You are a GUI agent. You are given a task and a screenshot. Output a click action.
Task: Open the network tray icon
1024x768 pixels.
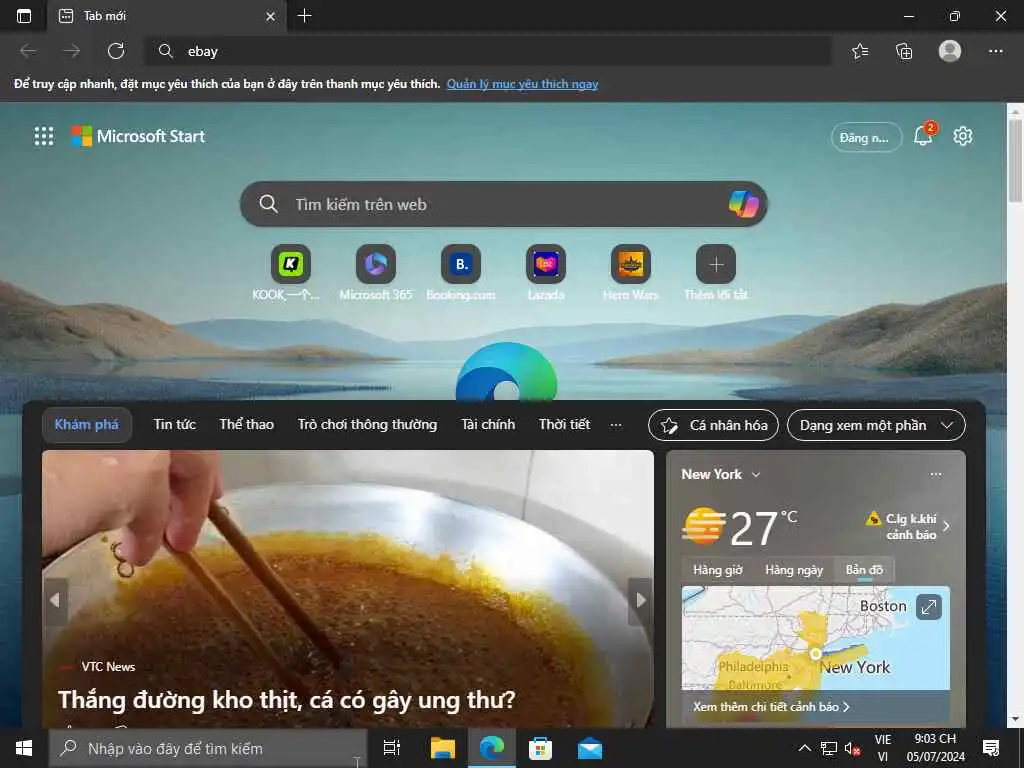click(x=829, y=748)
